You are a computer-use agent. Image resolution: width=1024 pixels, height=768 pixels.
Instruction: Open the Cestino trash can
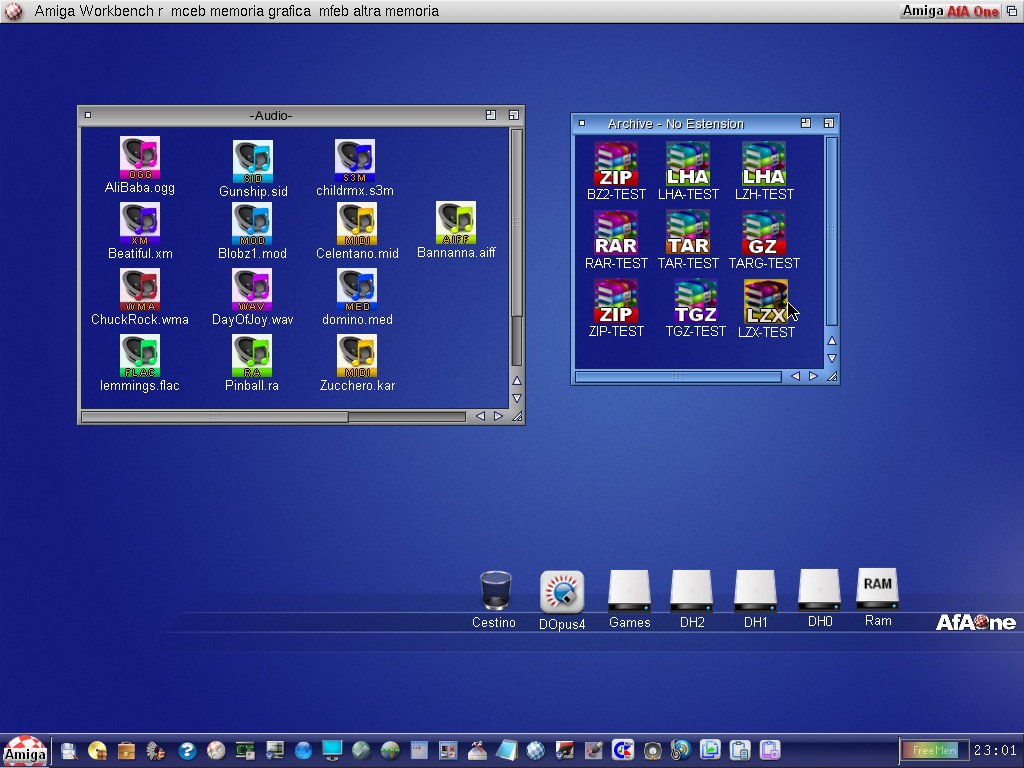tap(495, 591)
